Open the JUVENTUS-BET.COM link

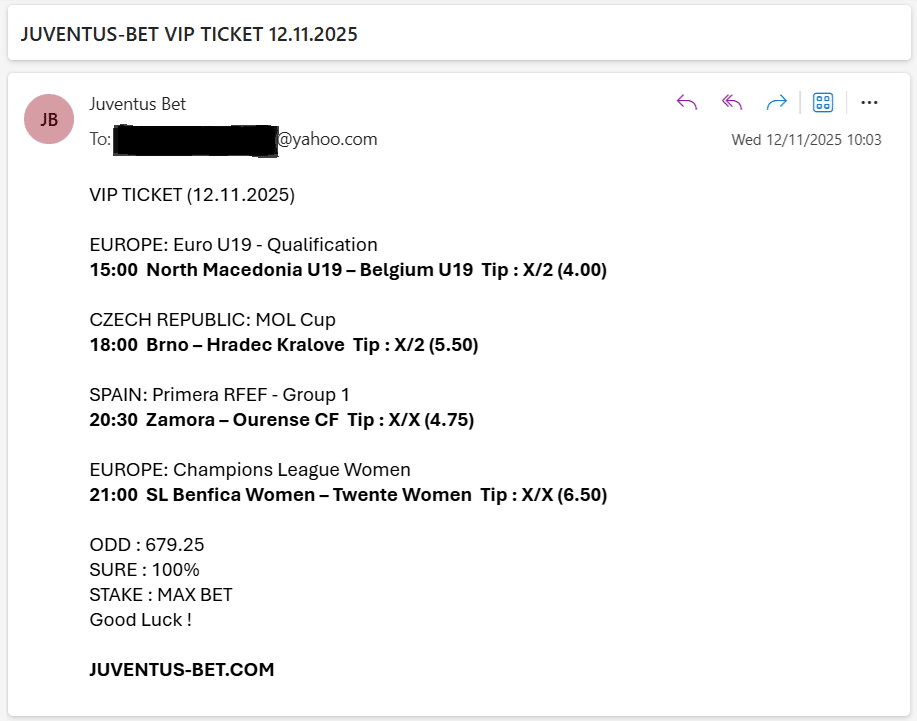click(x=181, y=669)
